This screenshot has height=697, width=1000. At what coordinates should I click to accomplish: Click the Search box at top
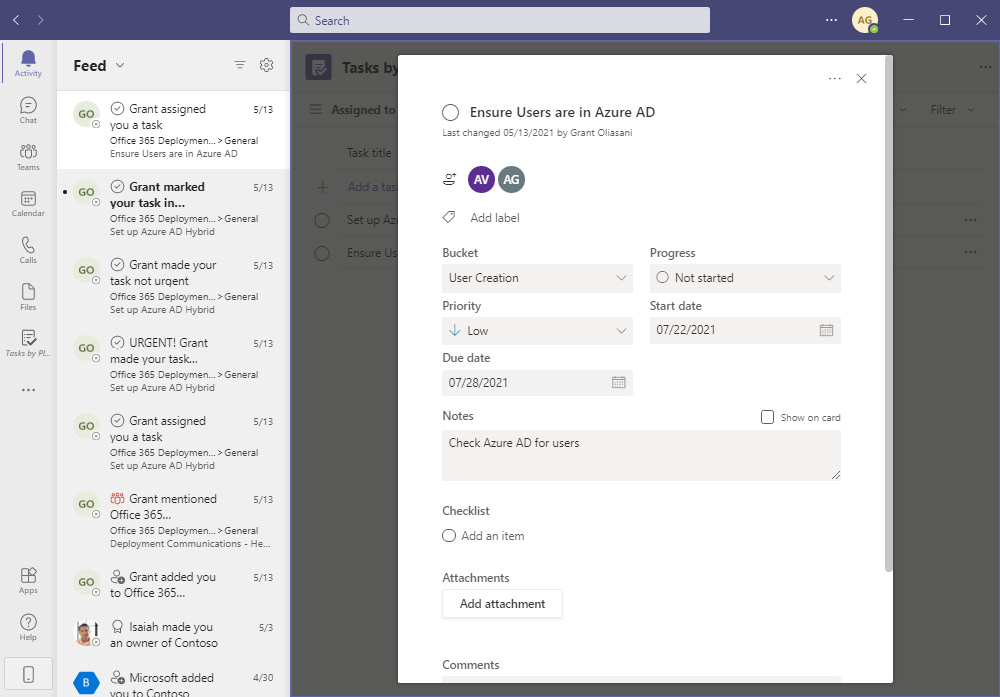(x=500, y=20)
